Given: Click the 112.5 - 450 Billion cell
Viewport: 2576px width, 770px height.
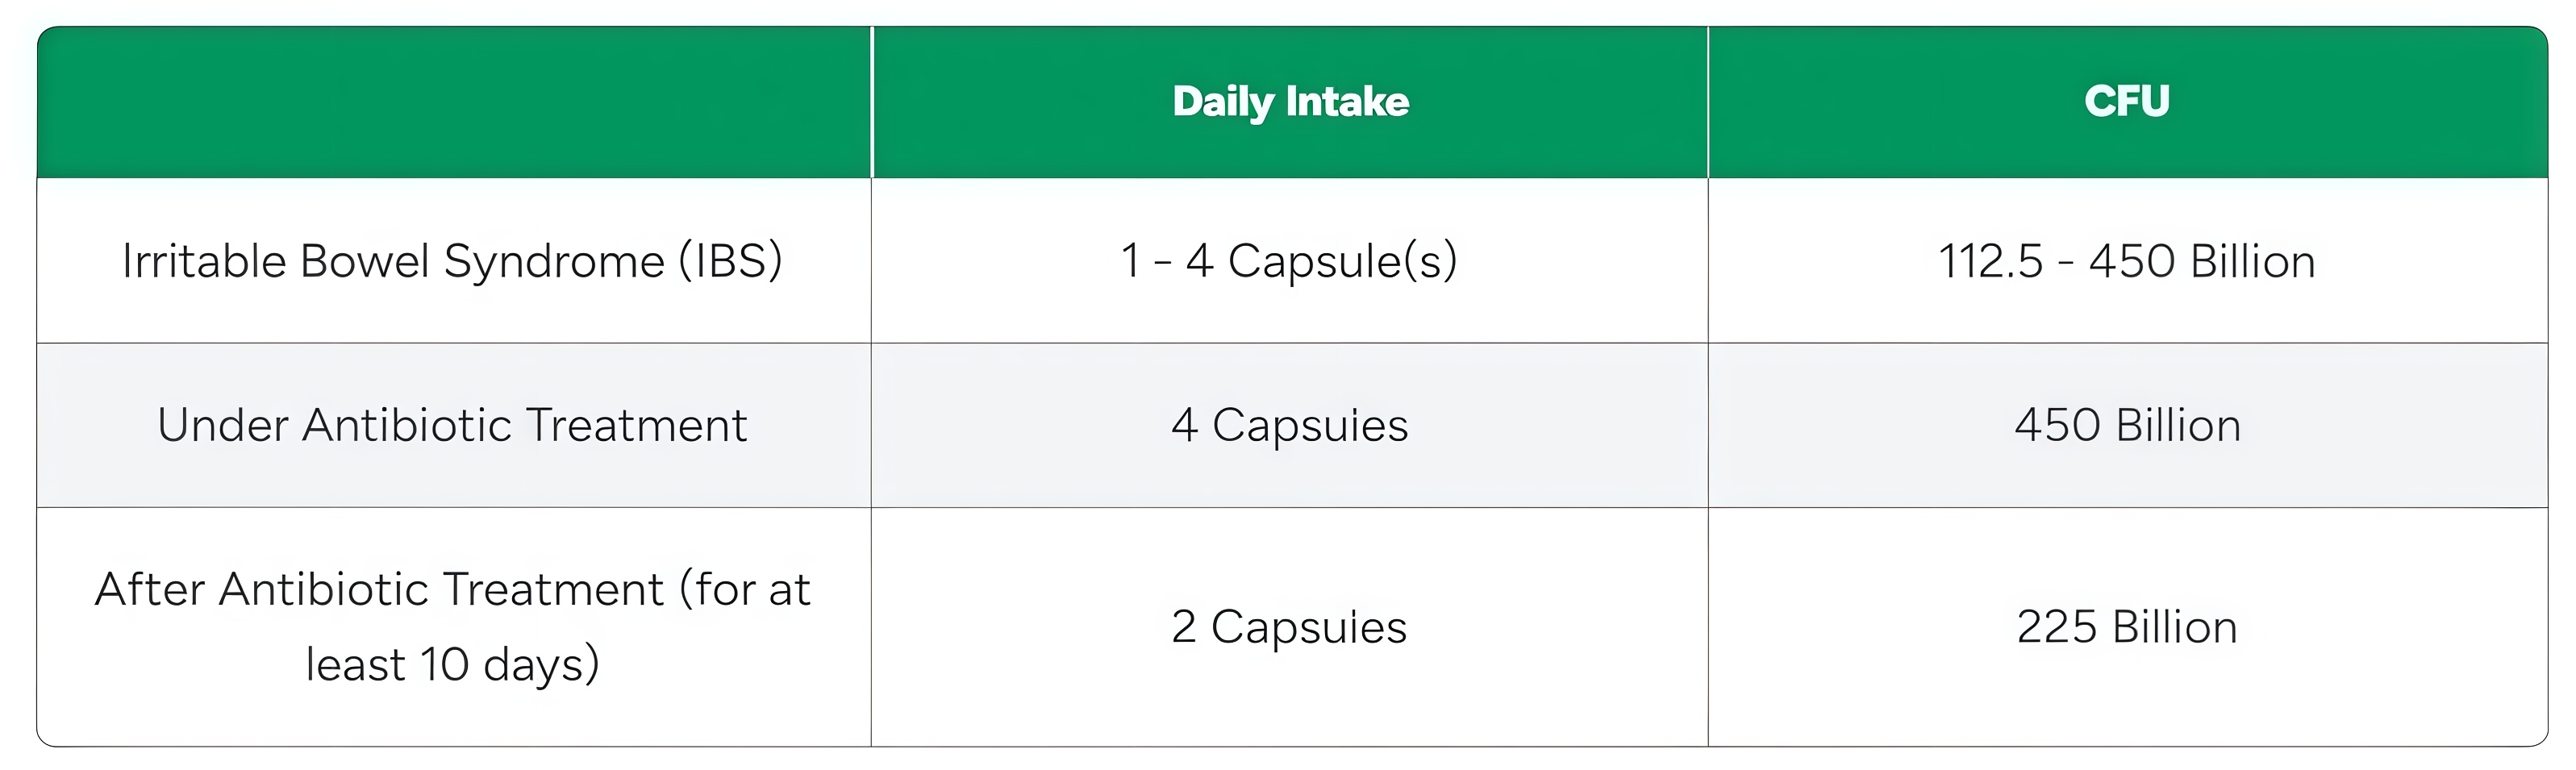Looking at the screenshot, I should point(2126,261).
